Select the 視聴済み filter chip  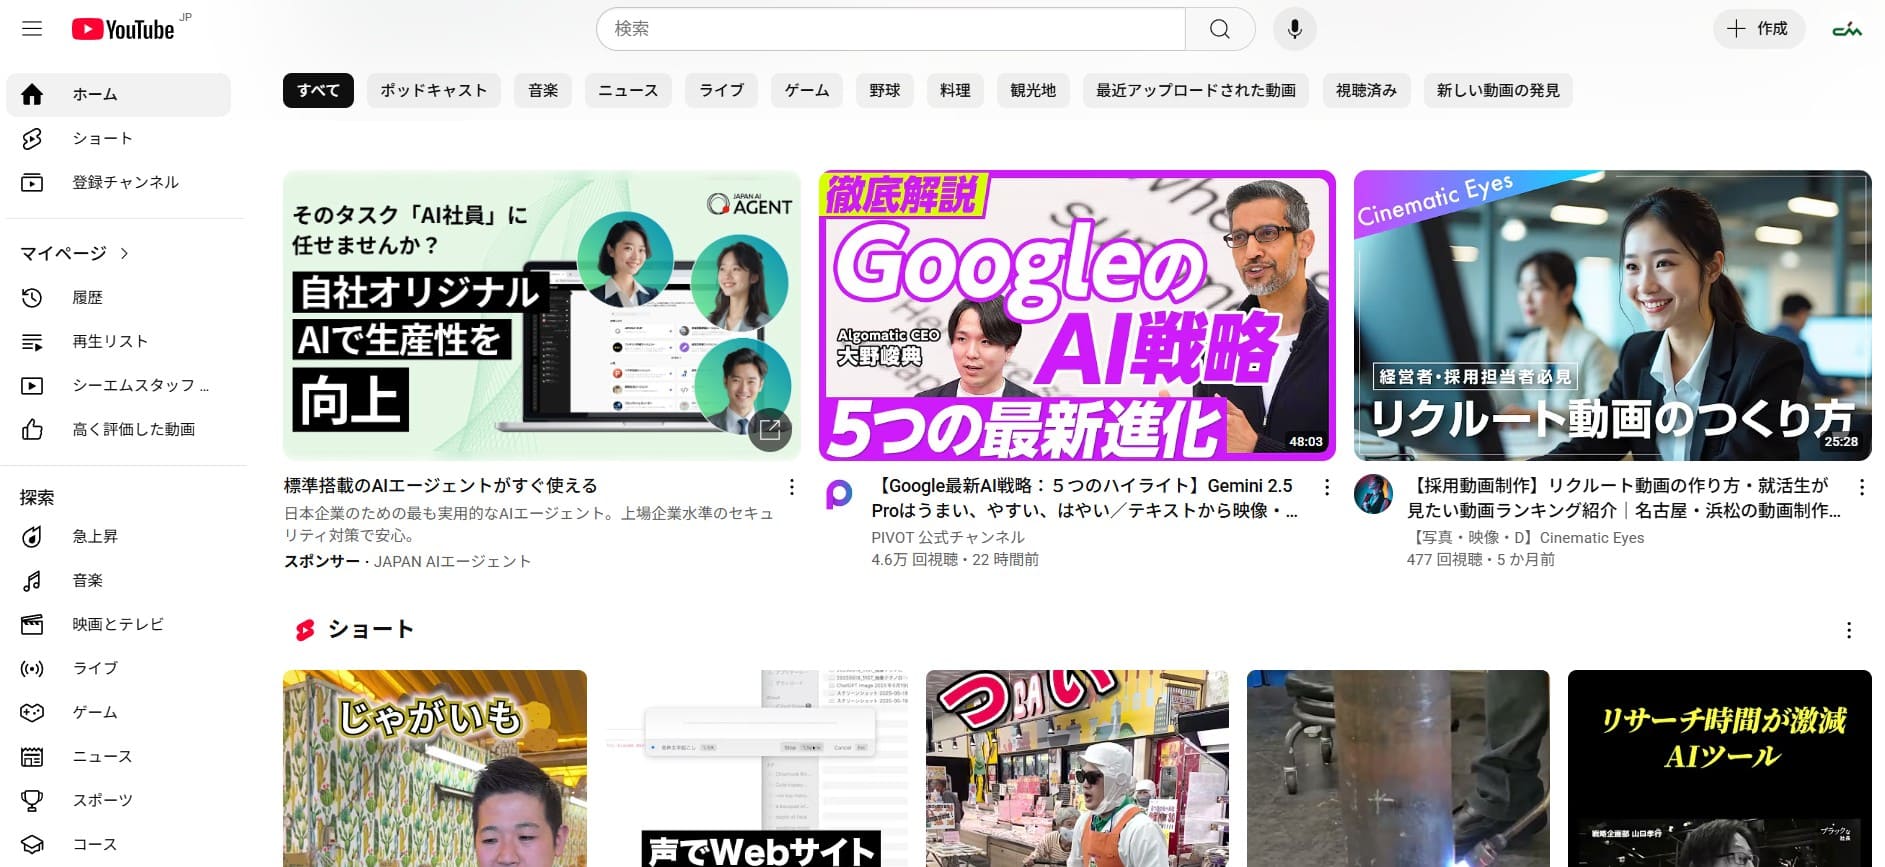pyautogui.click(x=1366, y=90)
